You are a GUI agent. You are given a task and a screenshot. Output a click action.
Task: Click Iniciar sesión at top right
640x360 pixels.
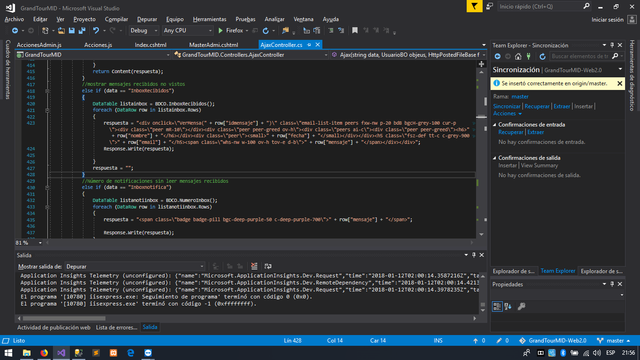607,20
